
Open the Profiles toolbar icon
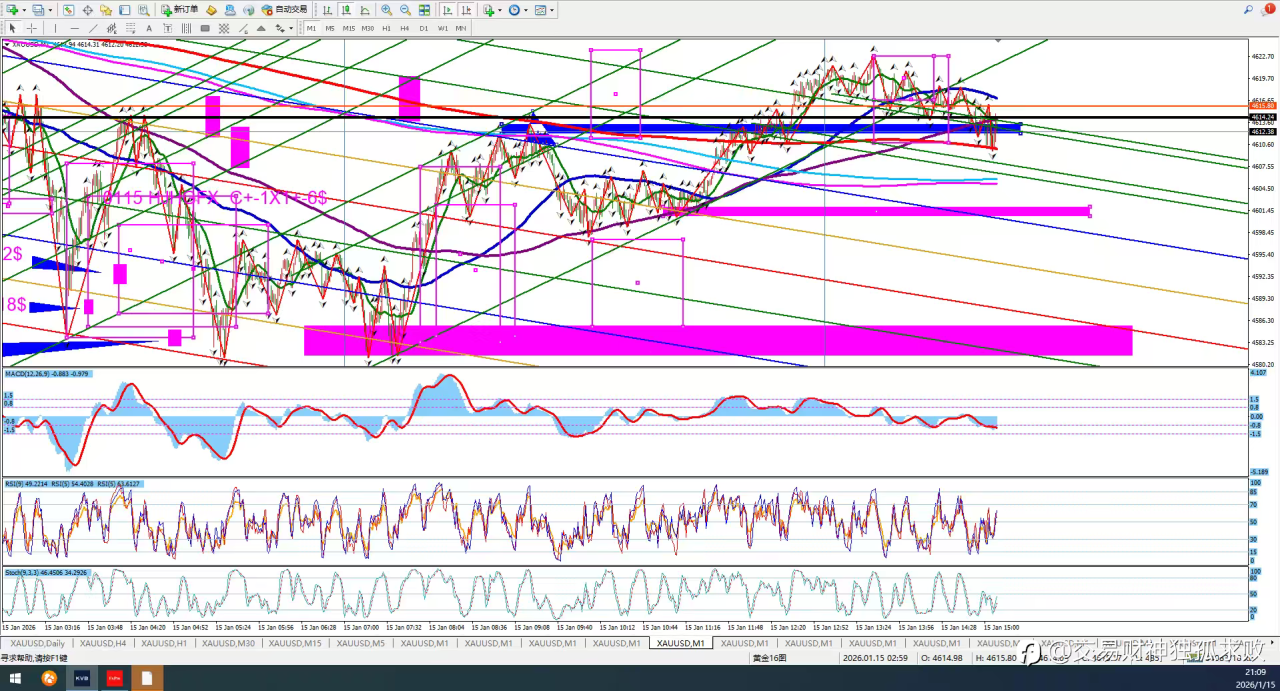click(x=37, y=10)
